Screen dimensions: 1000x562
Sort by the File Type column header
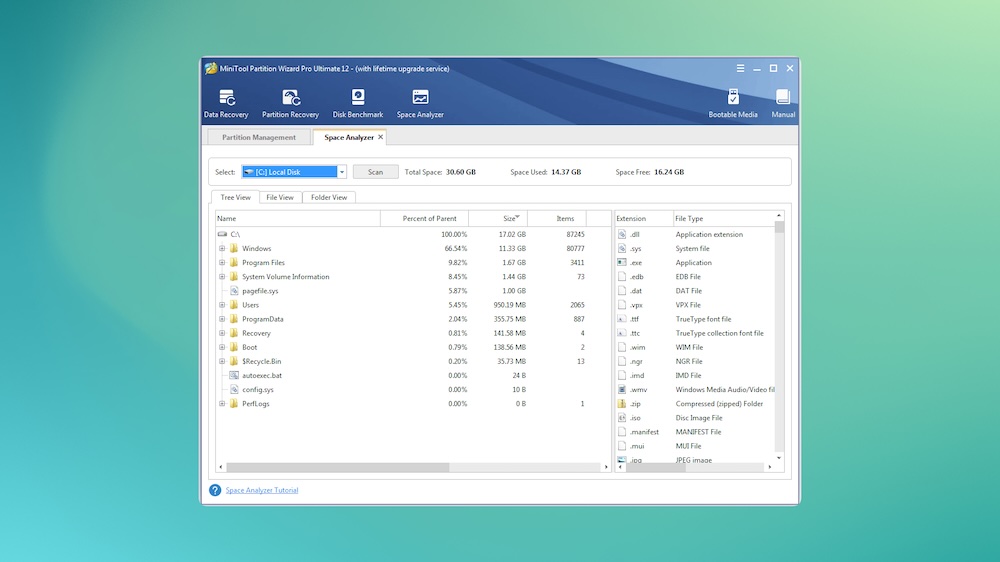[x=723, y=218]
